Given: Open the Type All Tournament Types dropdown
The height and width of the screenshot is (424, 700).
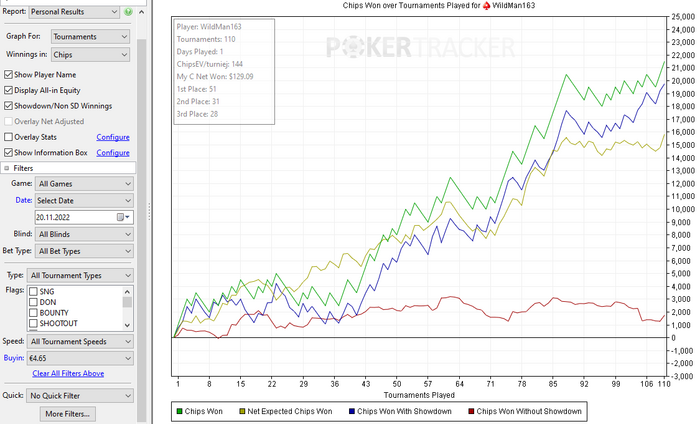Looking at the screenshot, I should (x=80, y=275).
